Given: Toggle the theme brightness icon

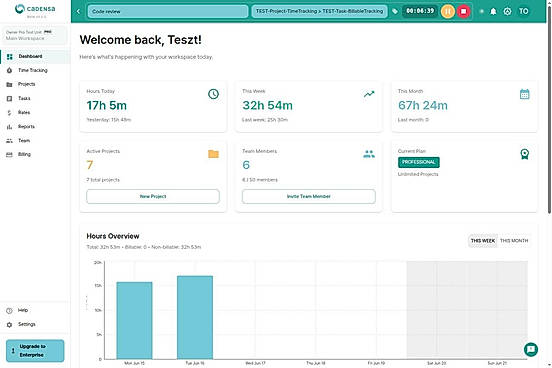Looking at the screenshot, I should [482, 11].
